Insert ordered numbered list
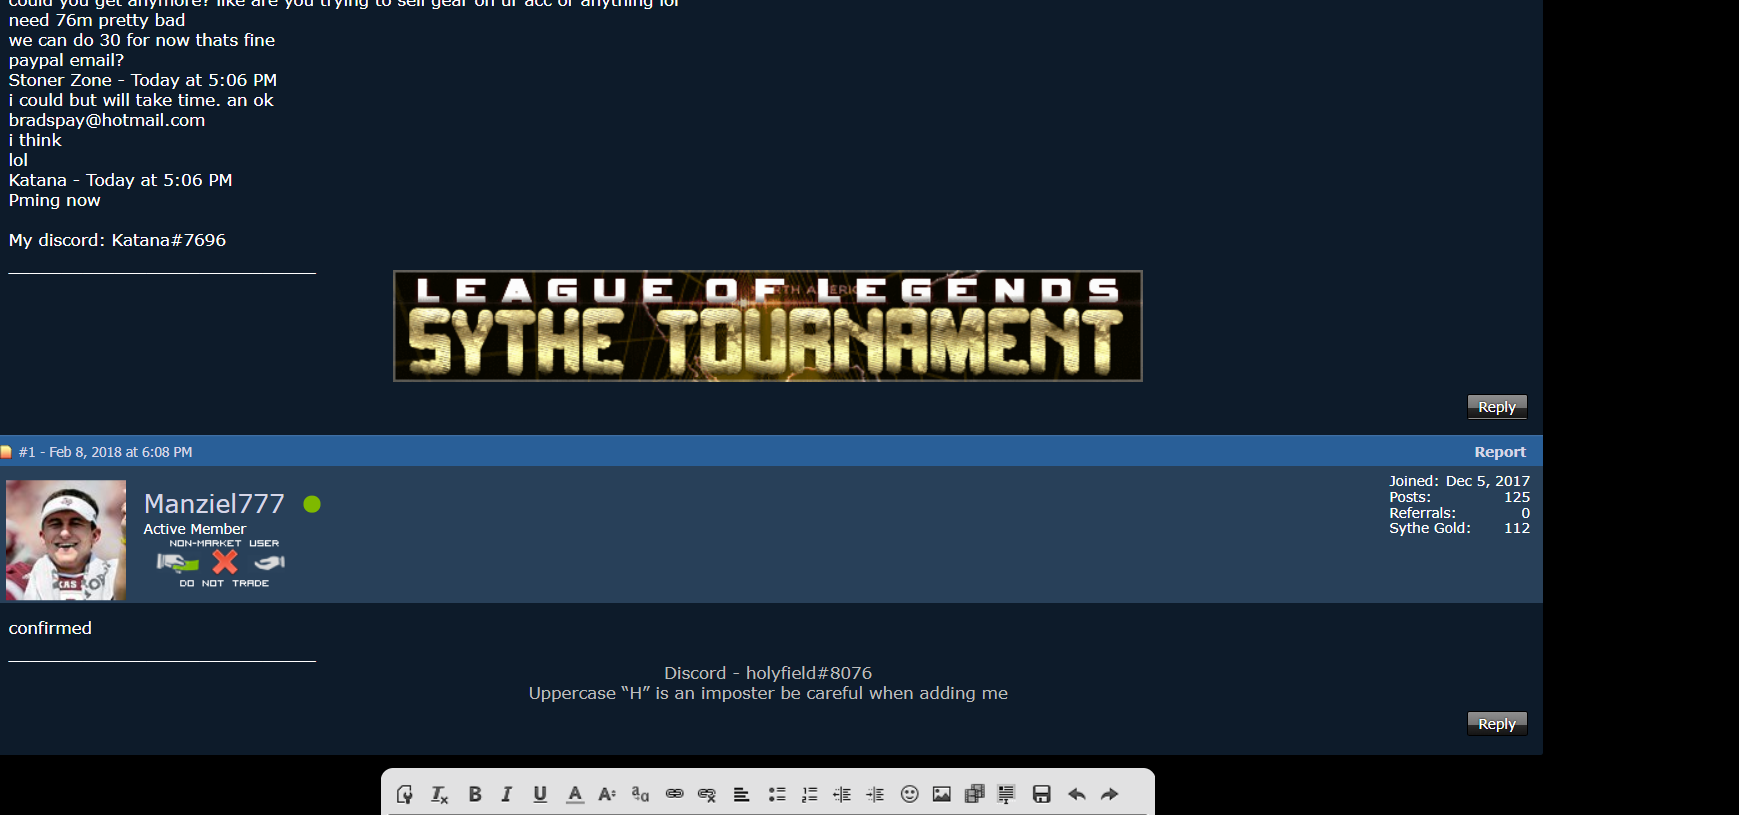The height and width of the screenshot is (815, 1739). point(810,794)
